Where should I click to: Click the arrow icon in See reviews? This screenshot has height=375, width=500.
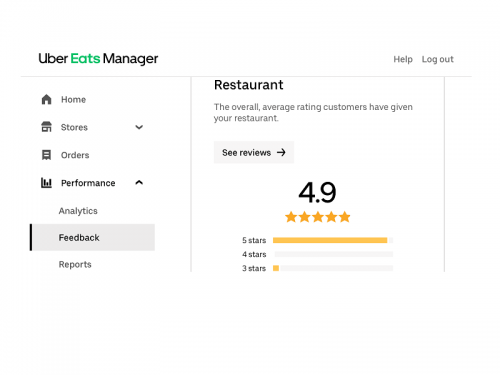[281, 152]
